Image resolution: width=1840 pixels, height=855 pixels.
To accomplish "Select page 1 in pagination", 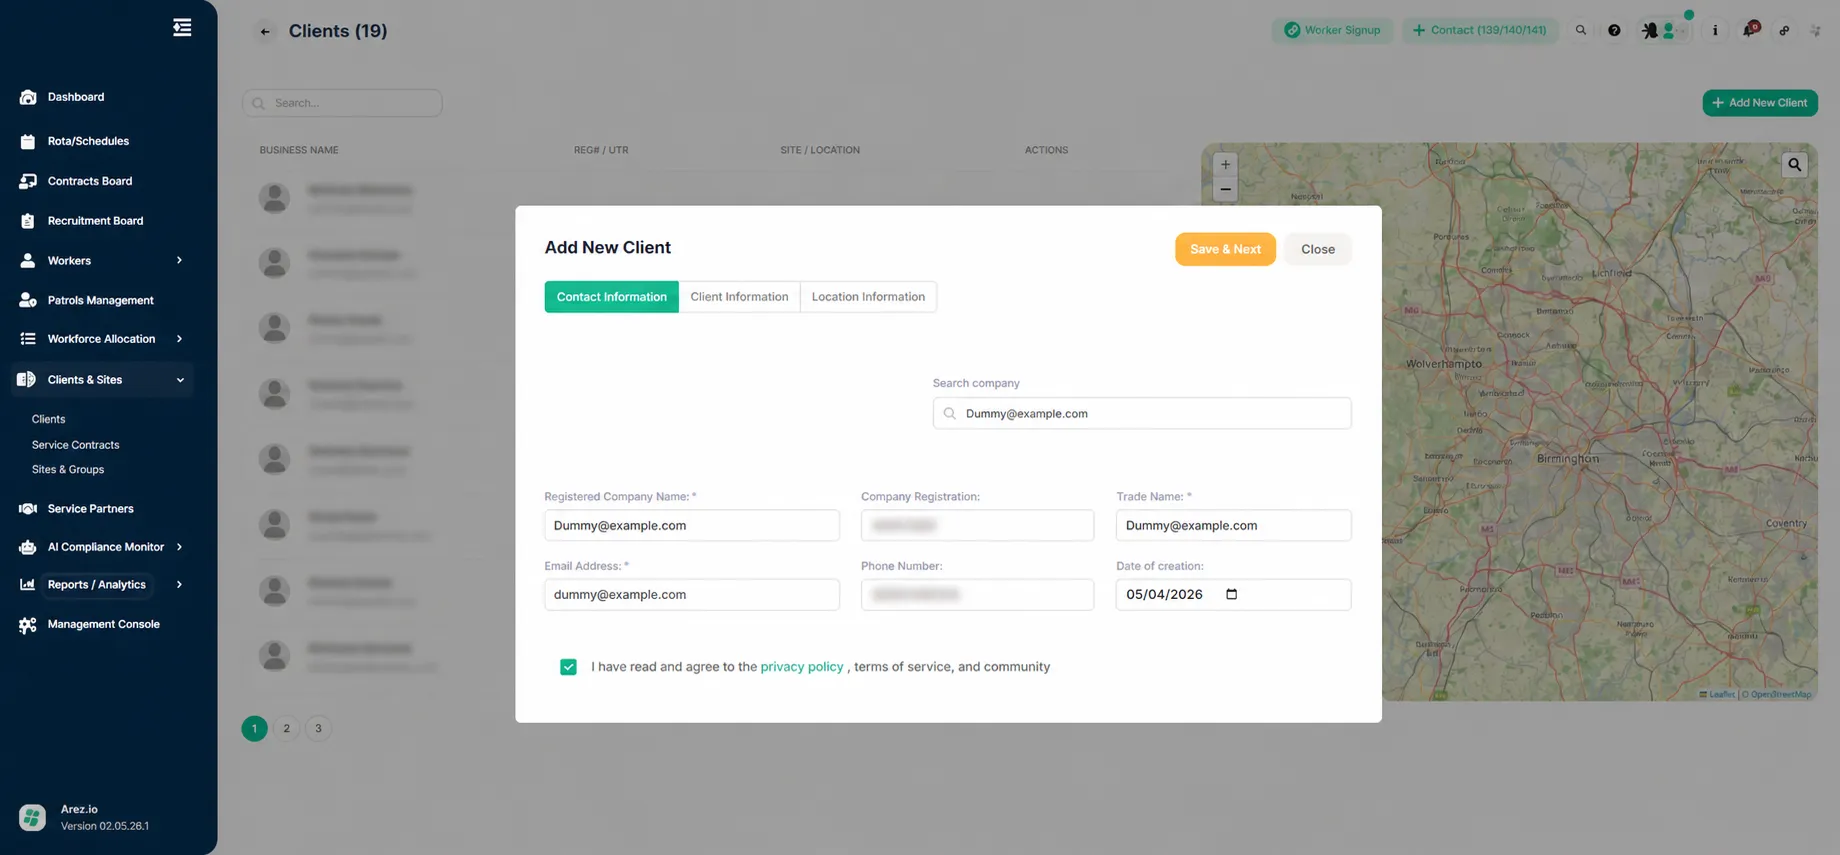I will point(254,728).
